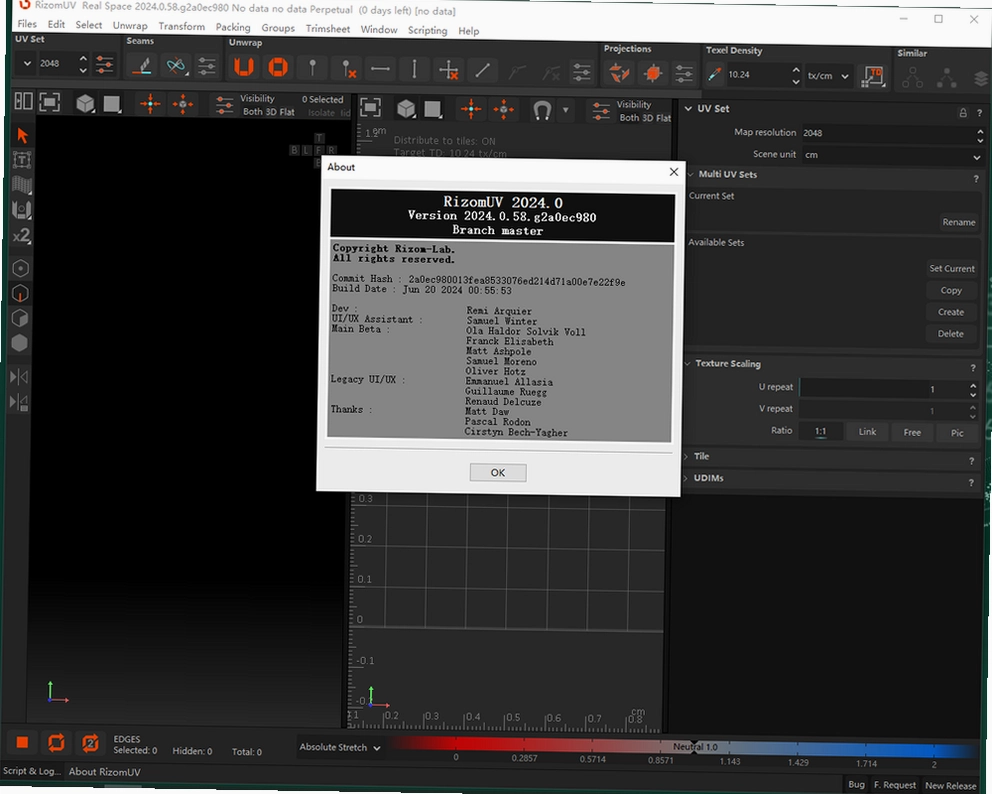The image size is (992, 794).
Task: Click the stretch color gradient bar
Action: 683,747
